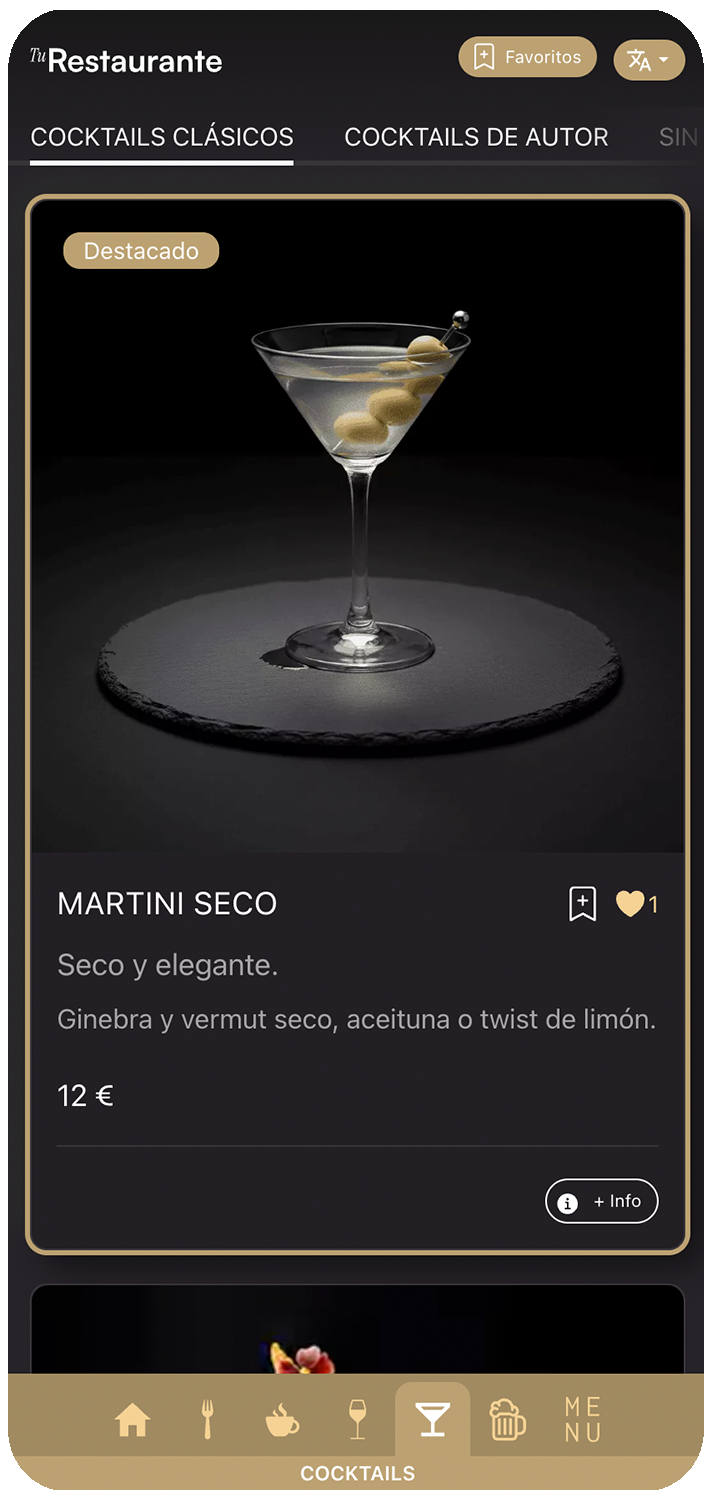Switch to Cocktails Clásicos tab

[162, 137]
